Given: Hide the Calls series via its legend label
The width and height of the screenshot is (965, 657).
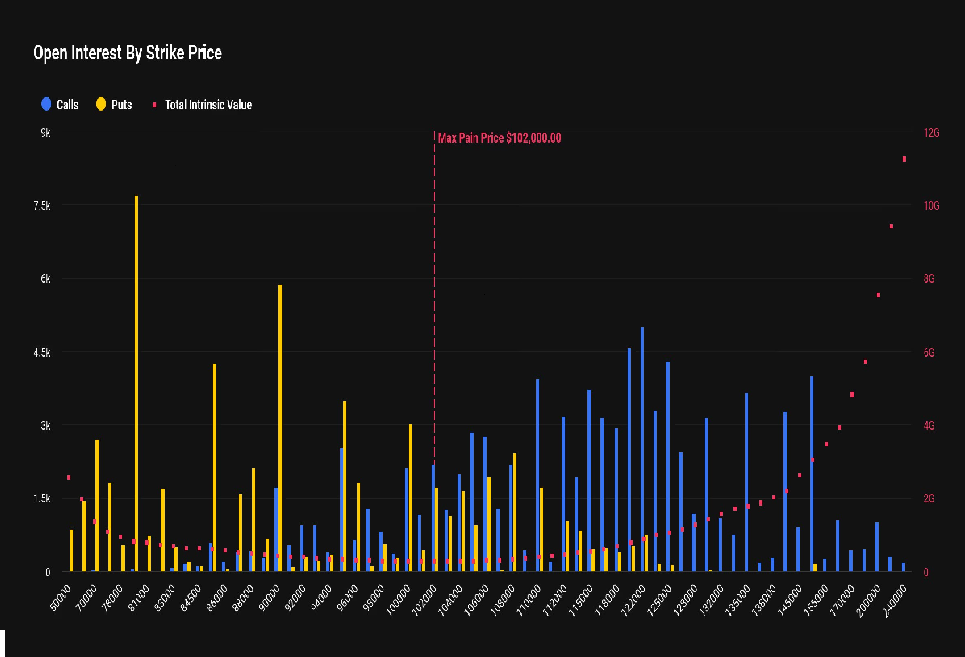Looking at the screenshot, I should [68, 104].
